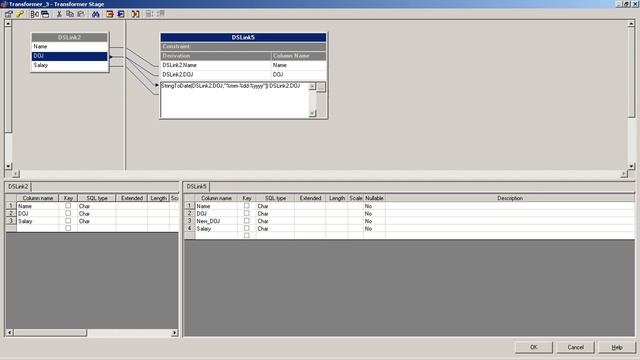Click output link execution order icon
Viewport: 640px width, 360px height.
(x=161, y=14)
